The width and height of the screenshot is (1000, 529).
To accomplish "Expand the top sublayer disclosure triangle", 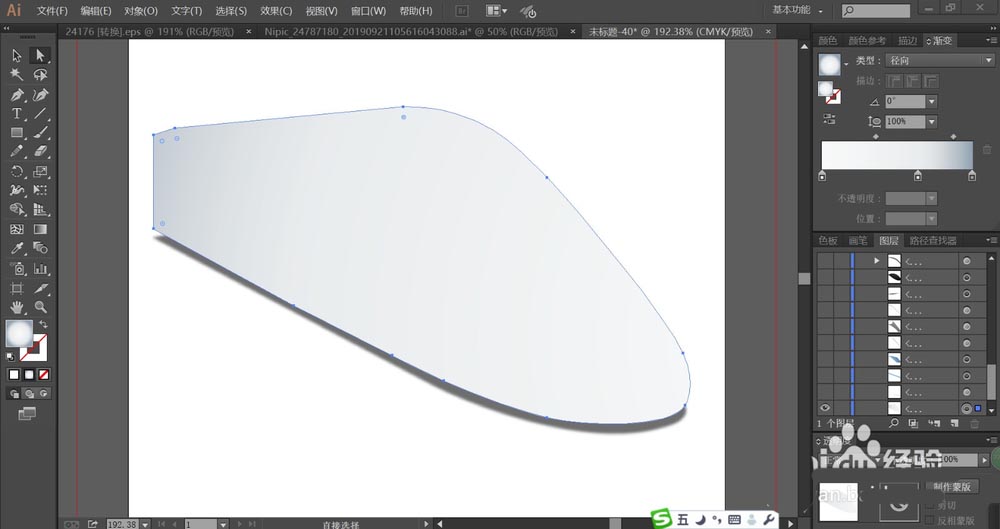I will pyautogui.click(x=876, y=261).
